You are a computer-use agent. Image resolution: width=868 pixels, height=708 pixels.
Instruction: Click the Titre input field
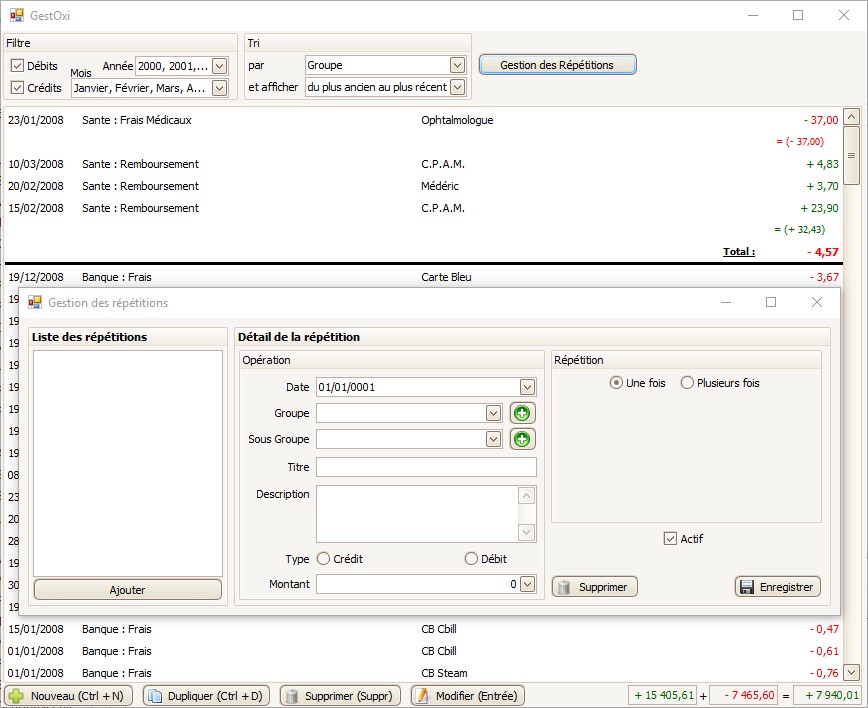pyautogui.click(x=426, y=467)
